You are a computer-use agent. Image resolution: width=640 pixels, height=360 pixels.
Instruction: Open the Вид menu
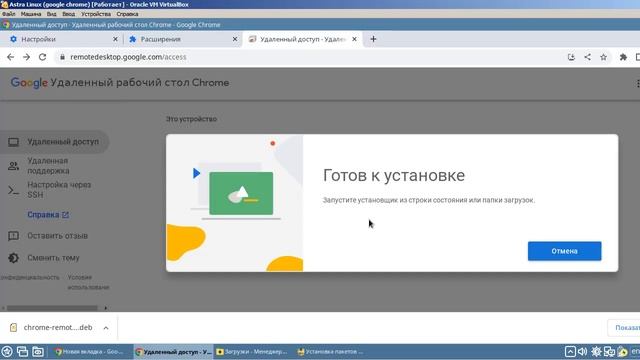51,14
